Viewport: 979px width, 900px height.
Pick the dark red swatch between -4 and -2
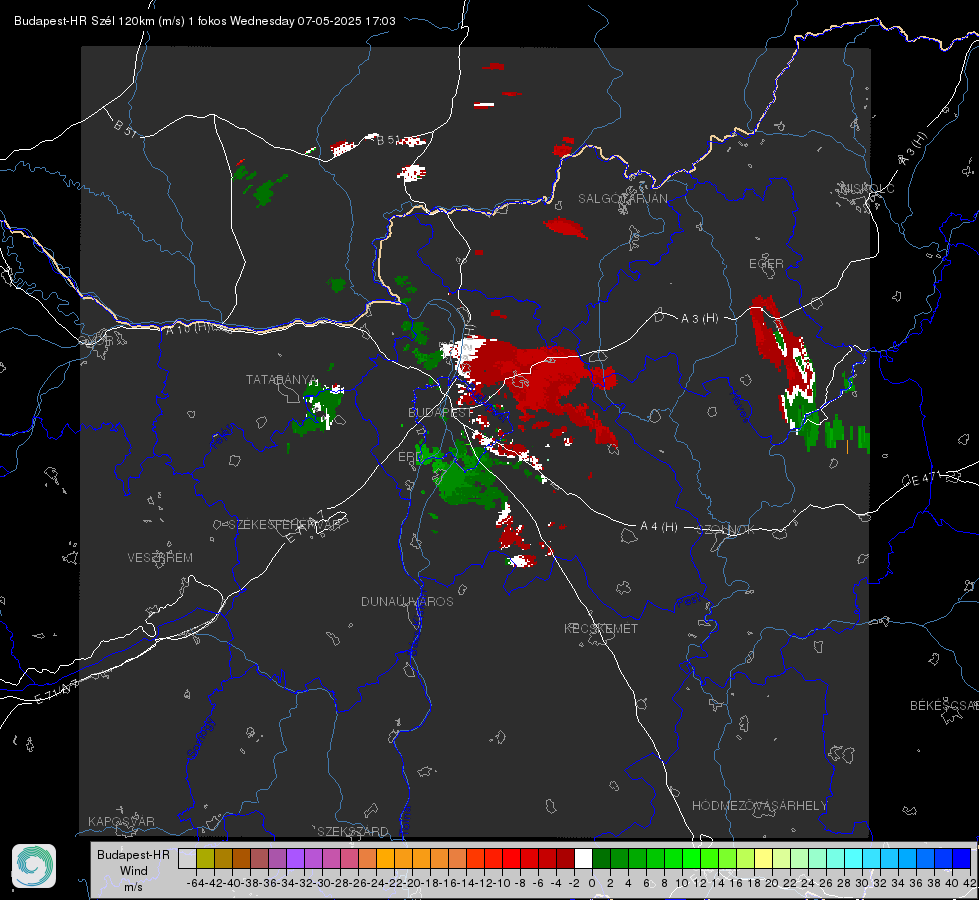[565, 858]
